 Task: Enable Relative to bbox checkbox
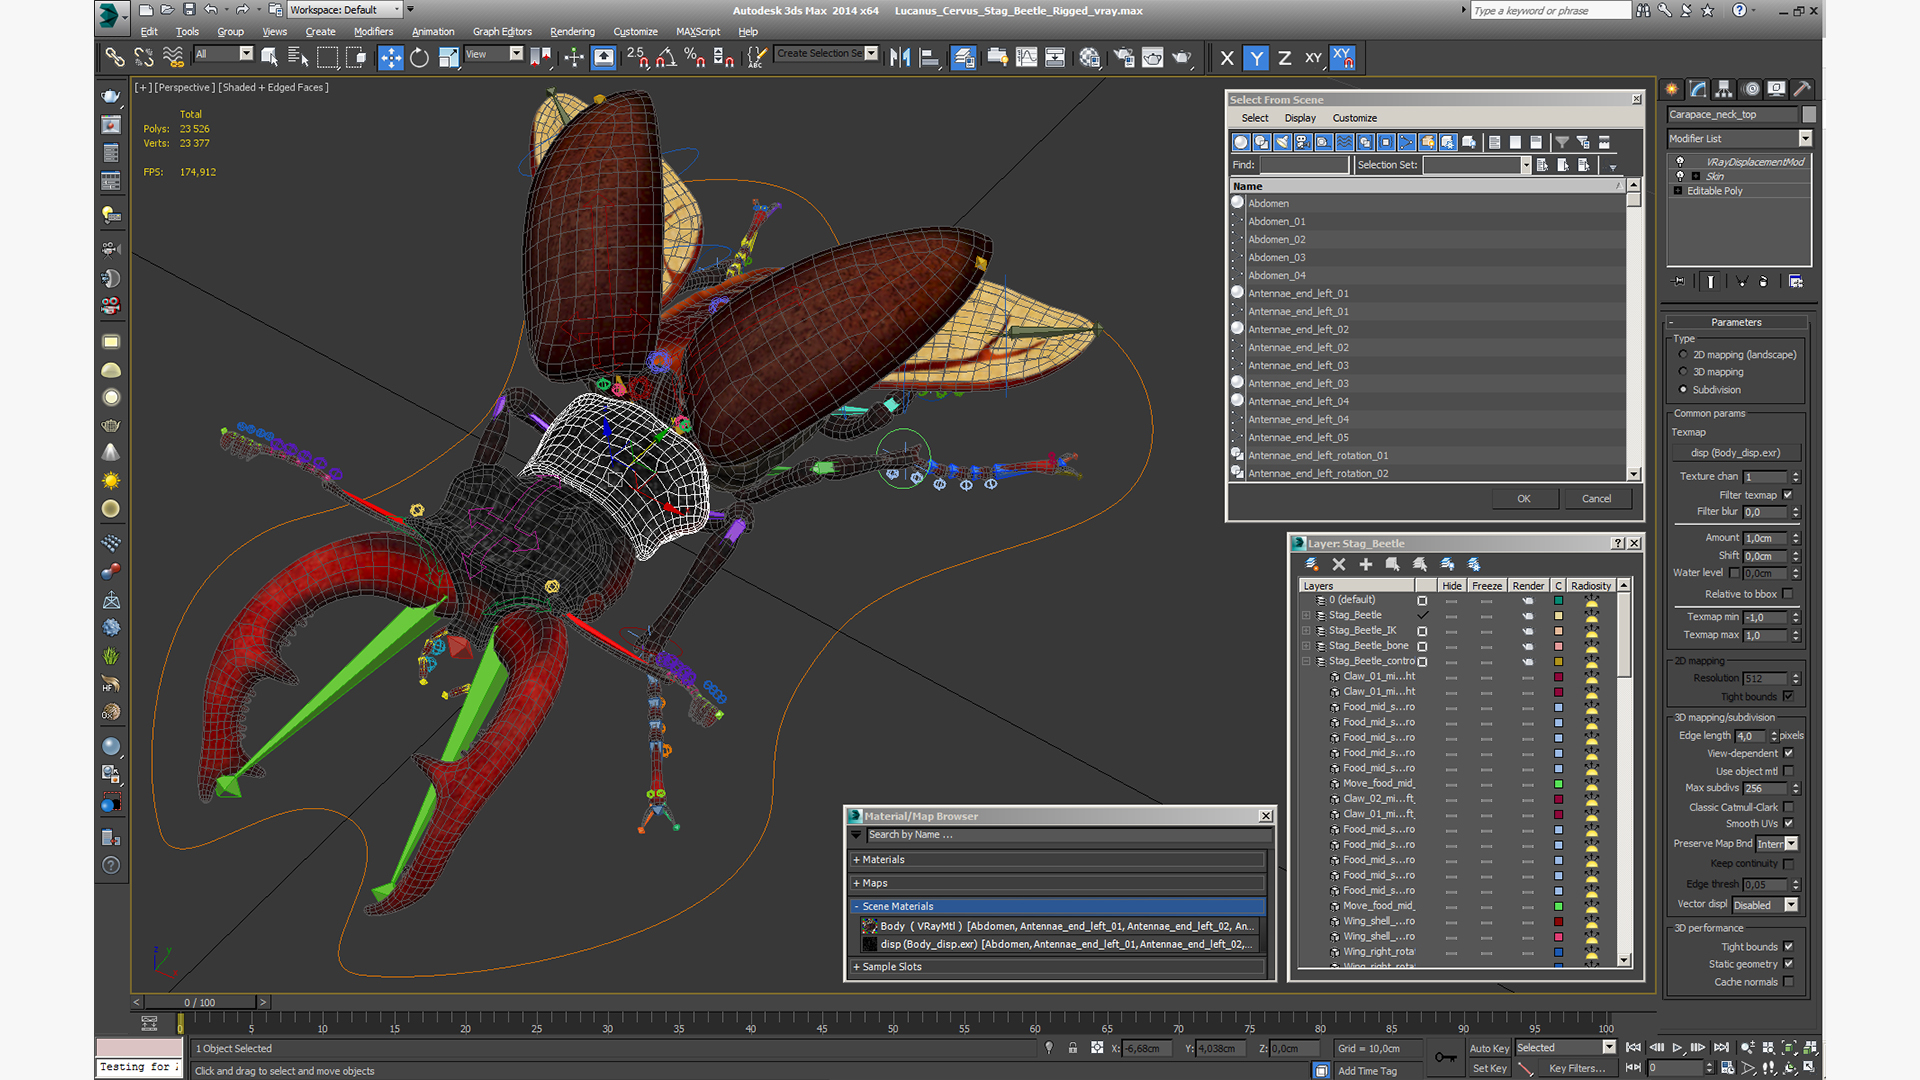[x=1788, y=594]
